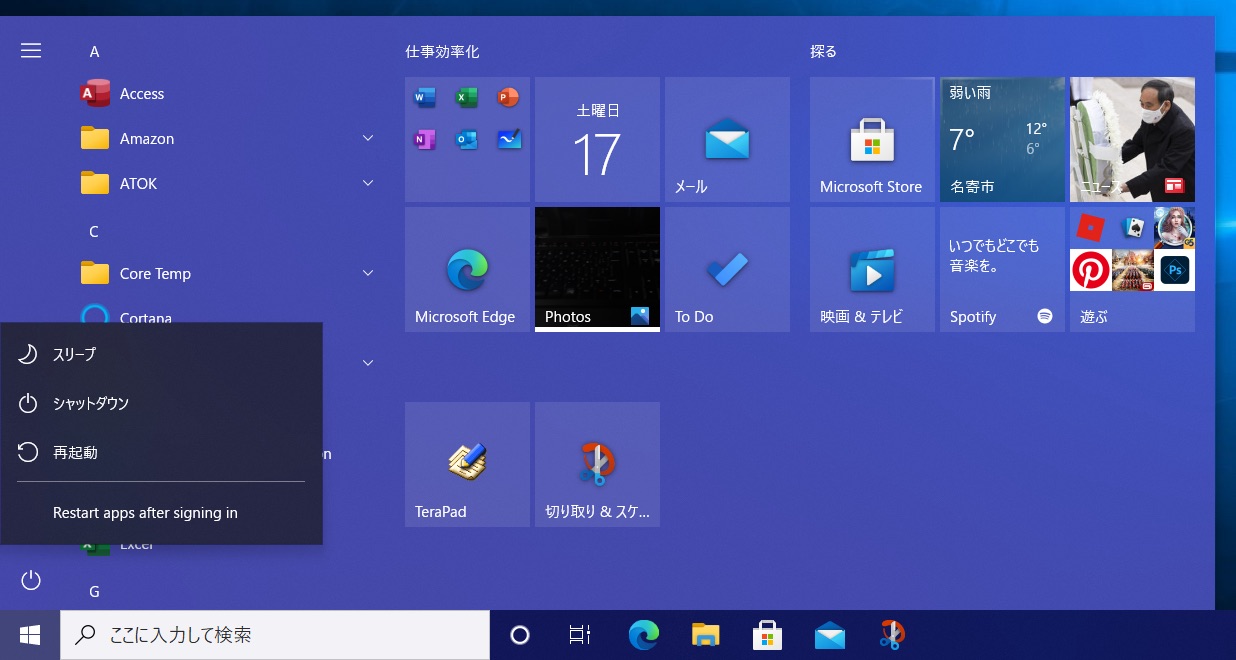The height and width of the screenshot is (660, 1236).
Task: Open the Photos tile
Action: [x=597, y=269]
